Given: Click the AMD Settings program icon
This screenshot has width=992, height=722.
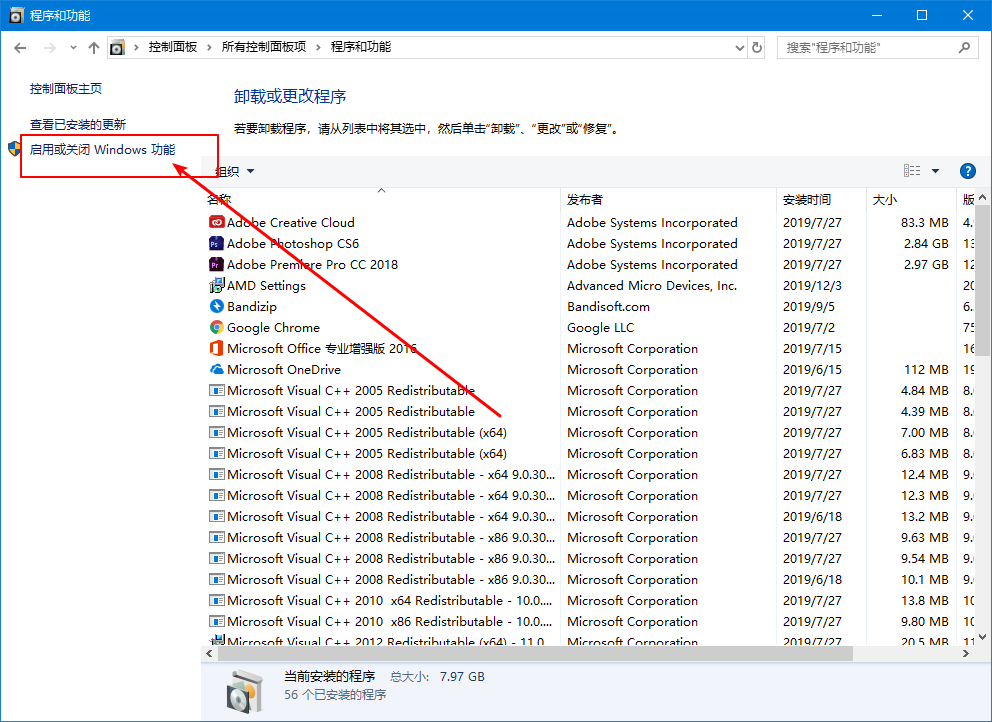Looking at the screenshot, I should pos(216,285).
